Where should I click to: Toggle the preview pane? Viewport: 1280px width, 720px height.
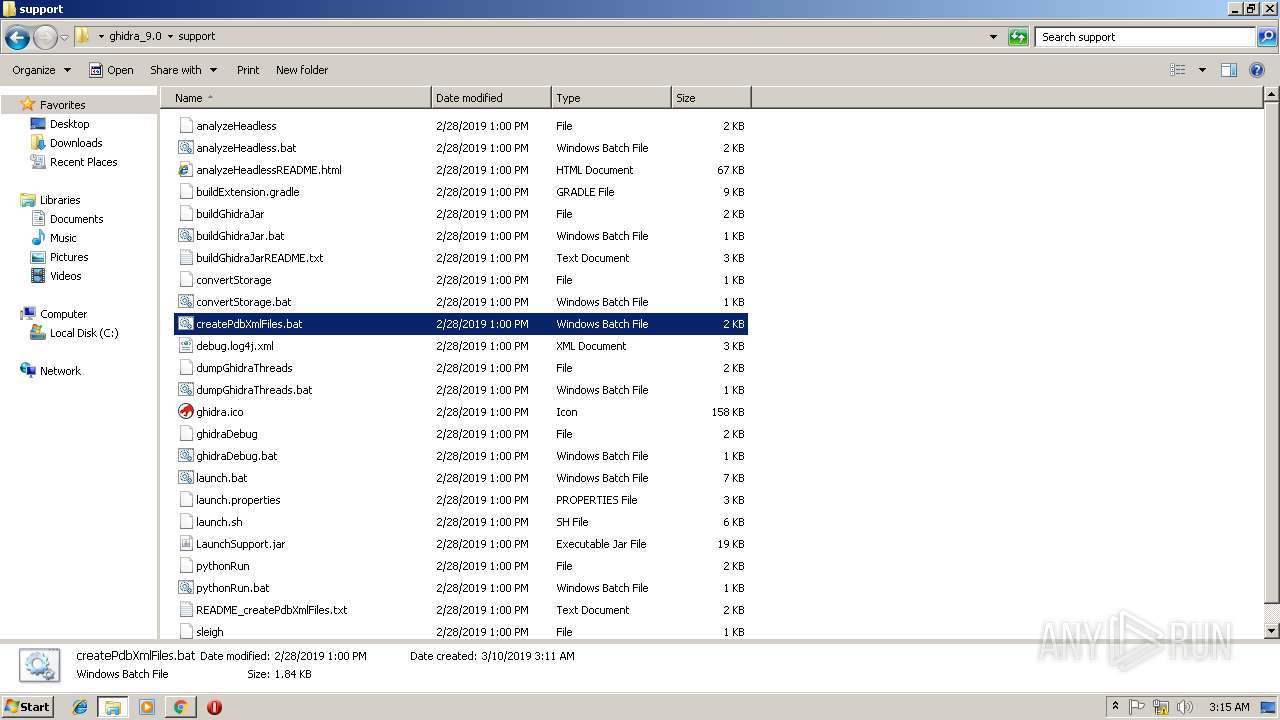click(1229, 70)
